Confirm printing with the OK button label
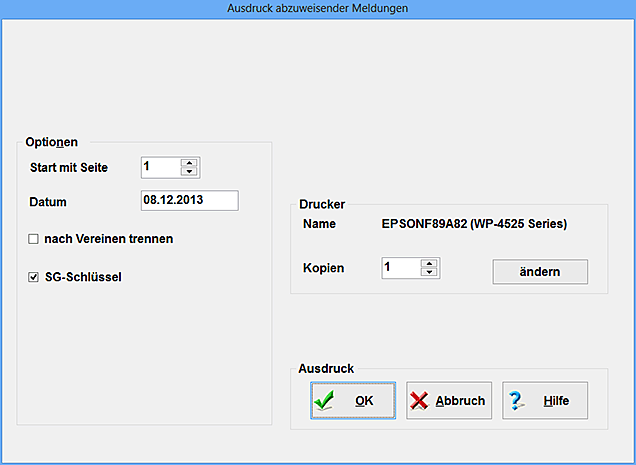Screen dimensions: 636x465 (364, 401)
